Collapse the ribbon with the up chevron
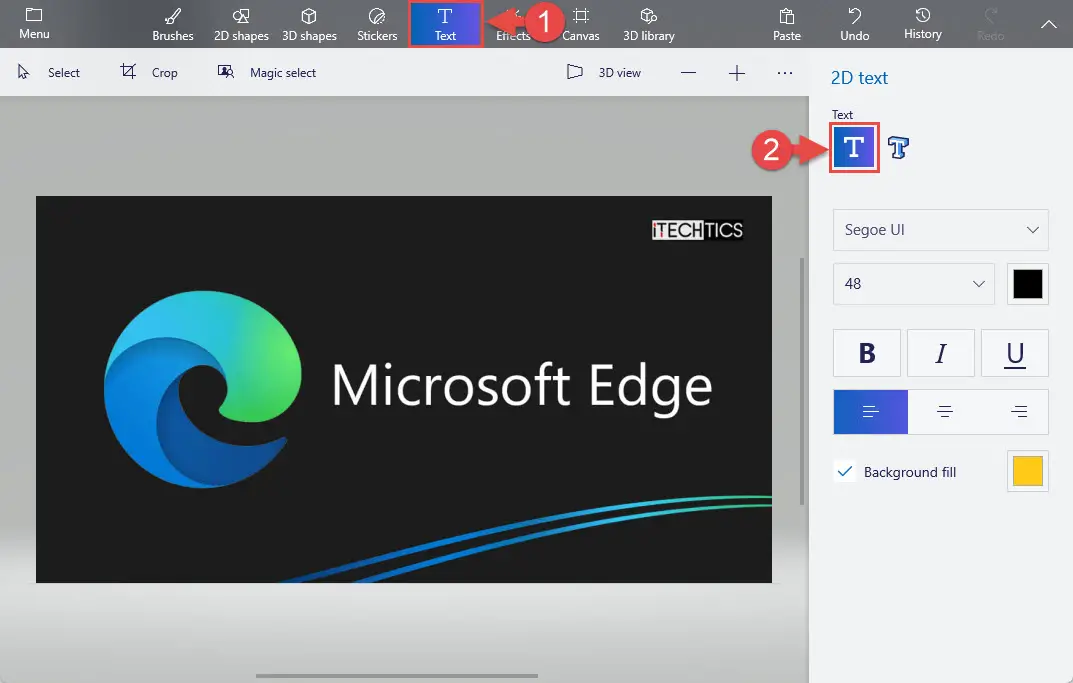This screenshot has height=683, width=1073. tap(1048, 25)
